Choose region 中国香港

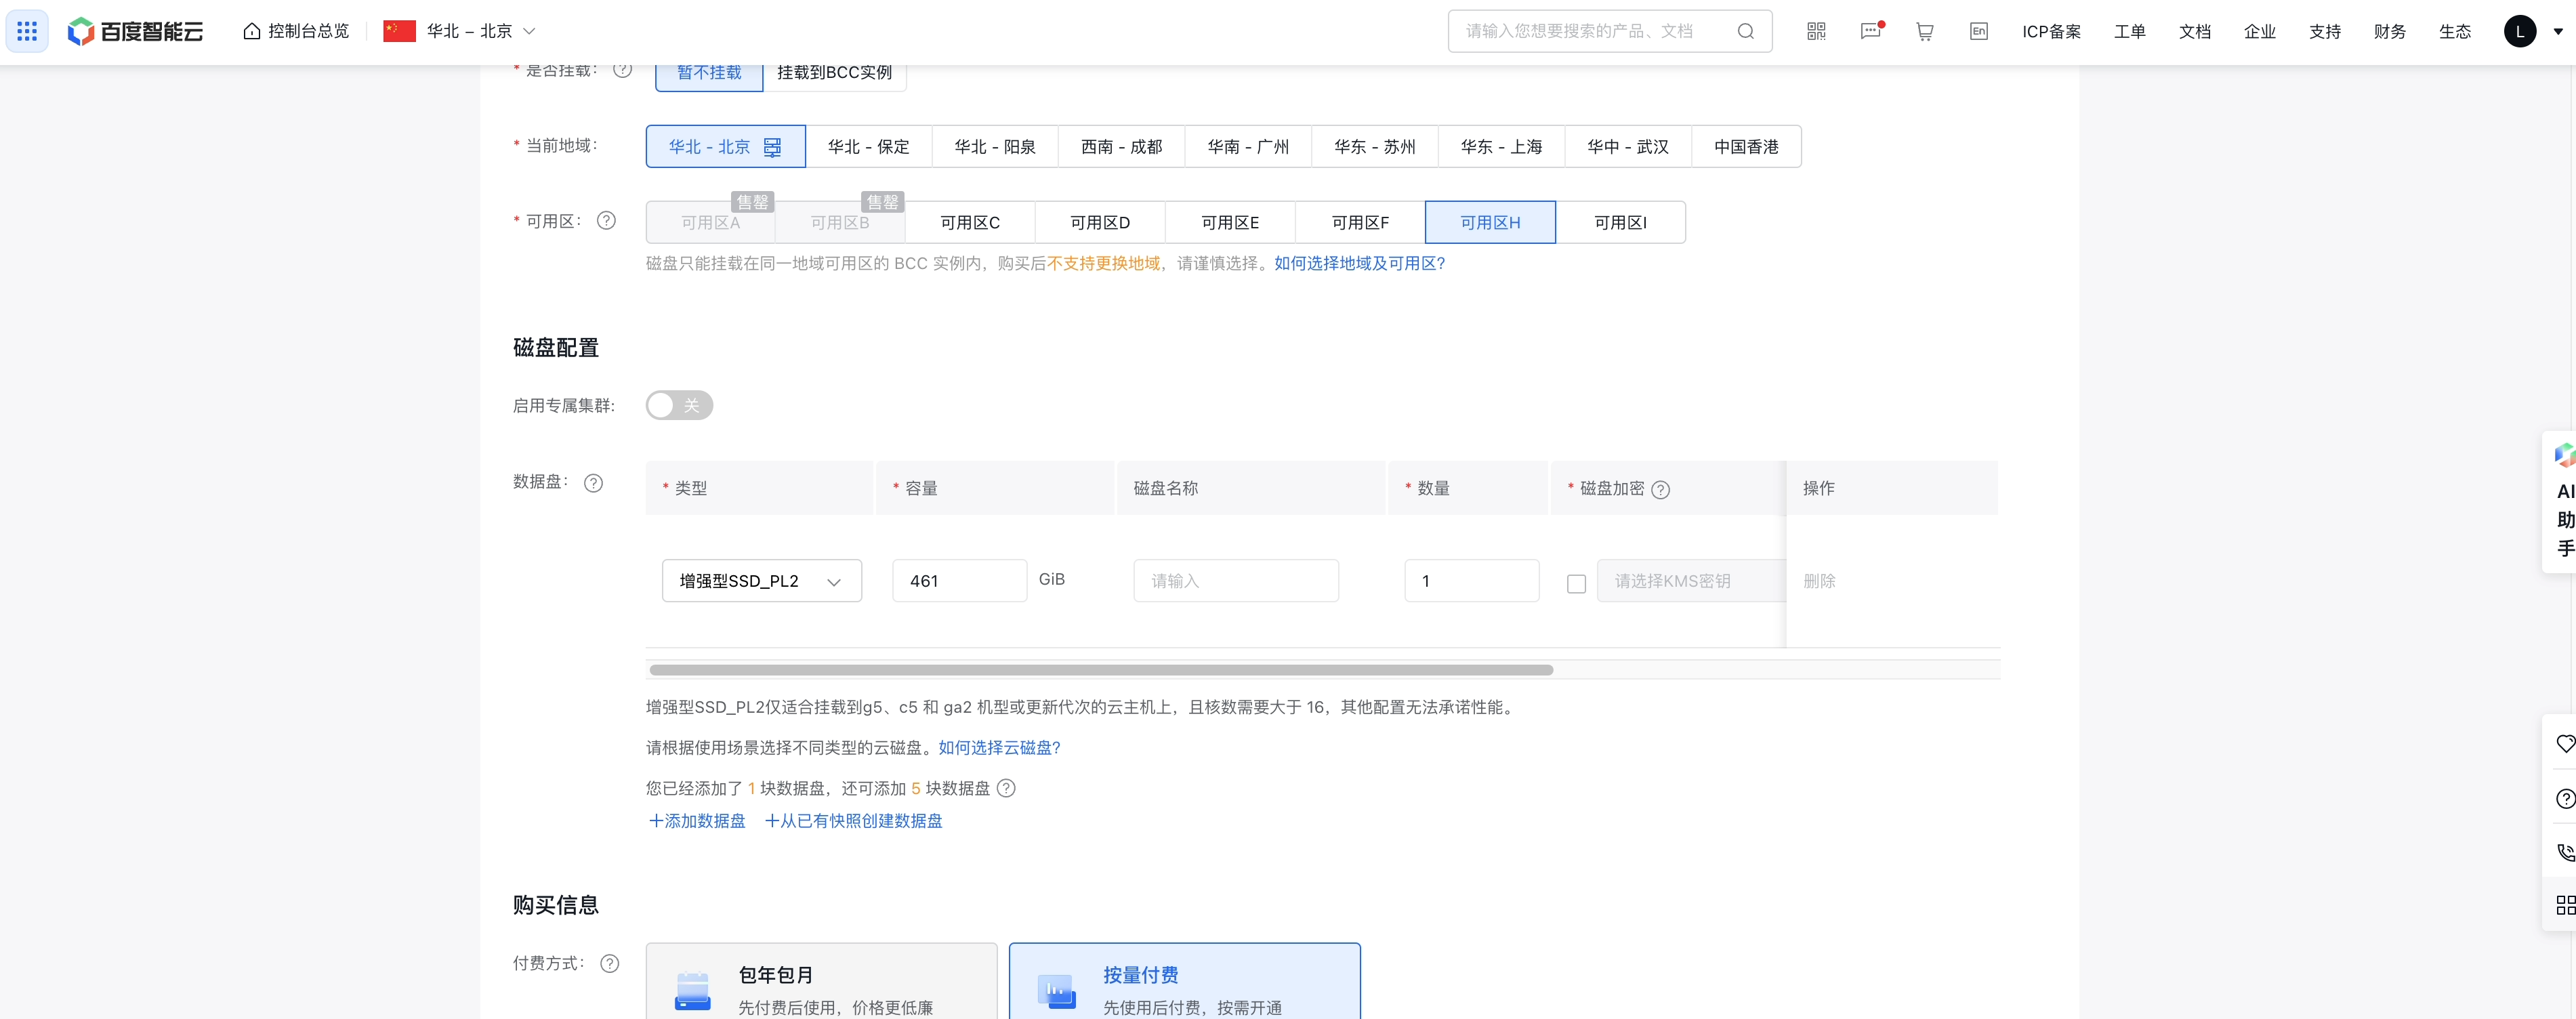(1746, 146)
